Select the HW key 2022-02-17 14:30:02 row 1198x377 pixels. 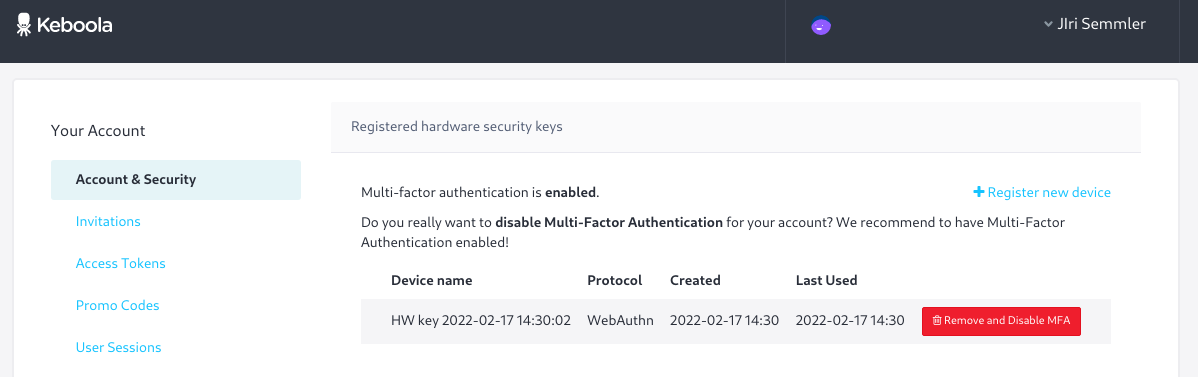[x=735, y=321]
